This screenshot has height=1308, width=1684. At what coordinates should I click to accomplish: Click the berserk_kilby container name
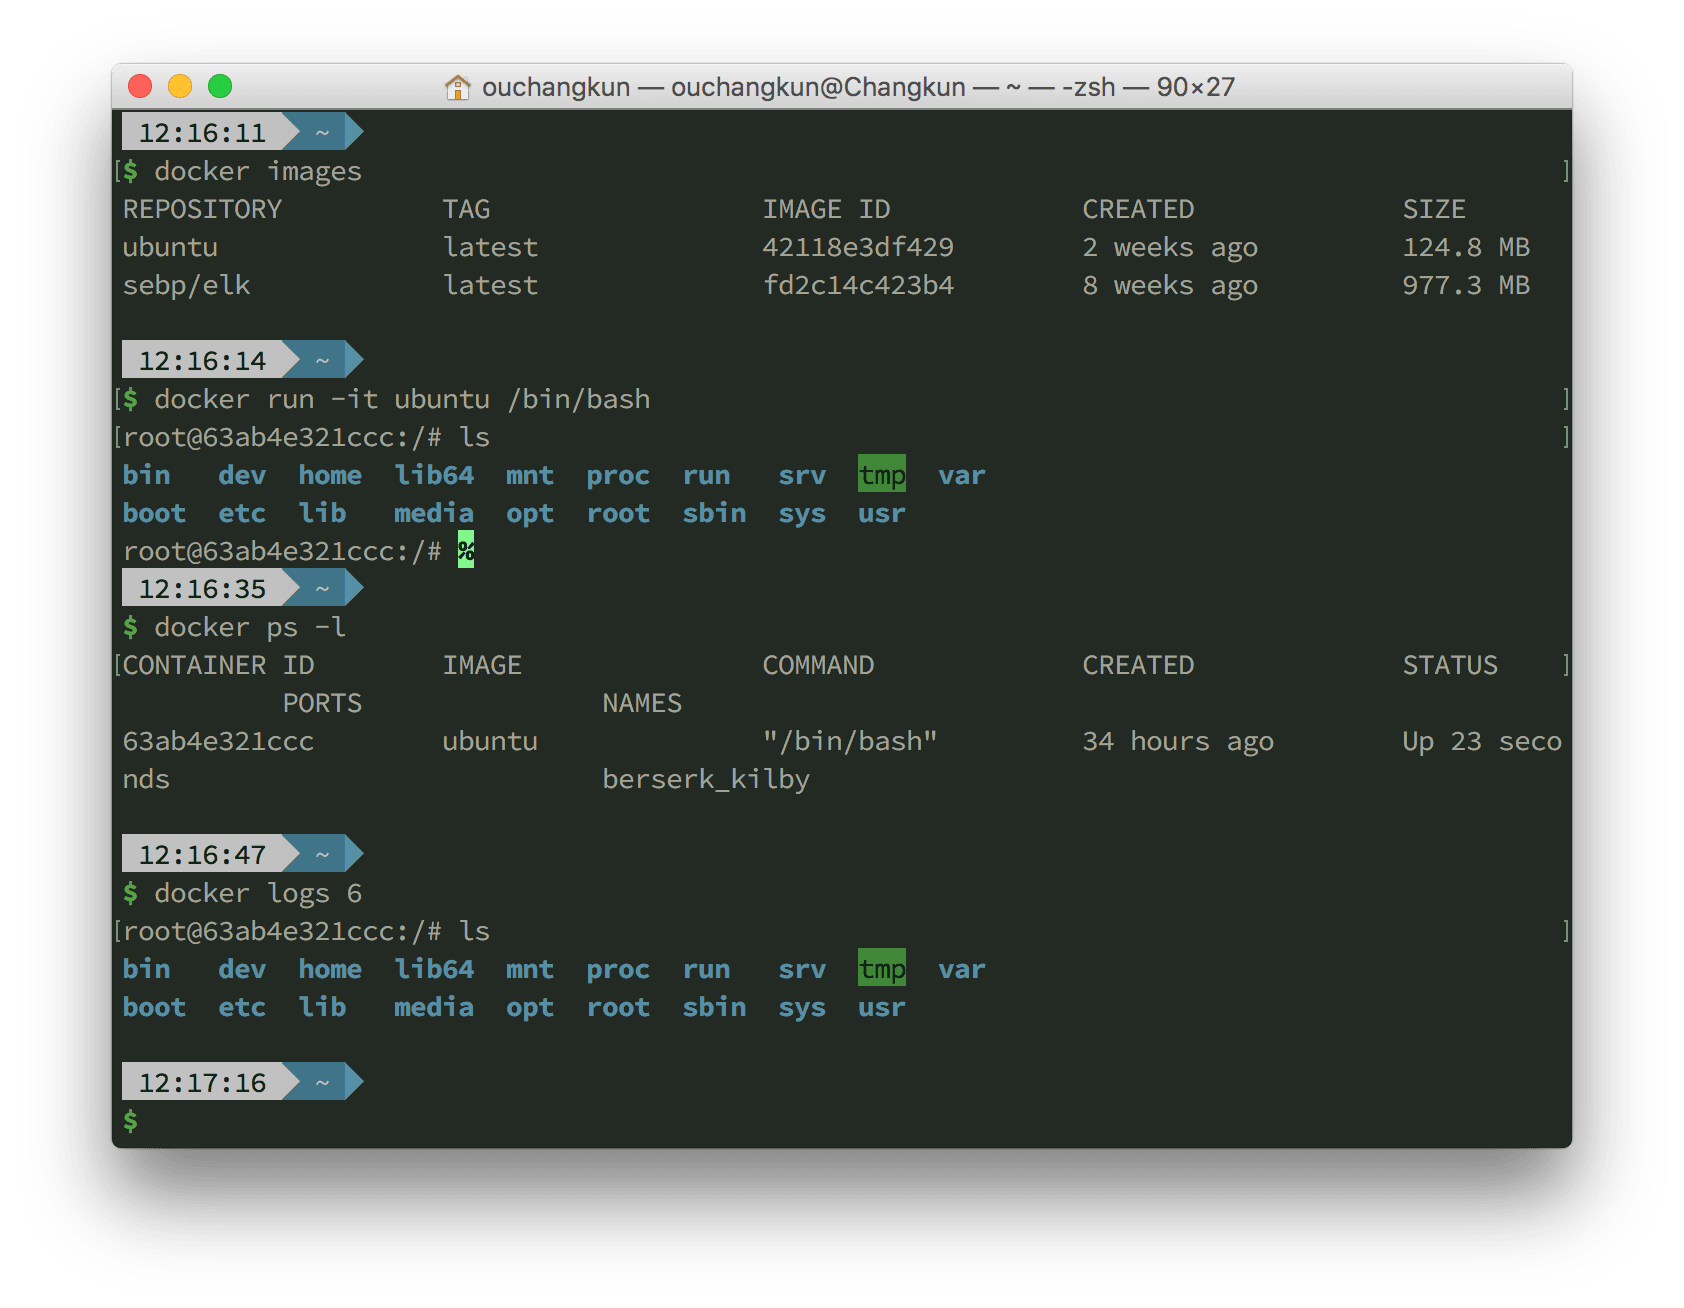[x=705, y=779]
